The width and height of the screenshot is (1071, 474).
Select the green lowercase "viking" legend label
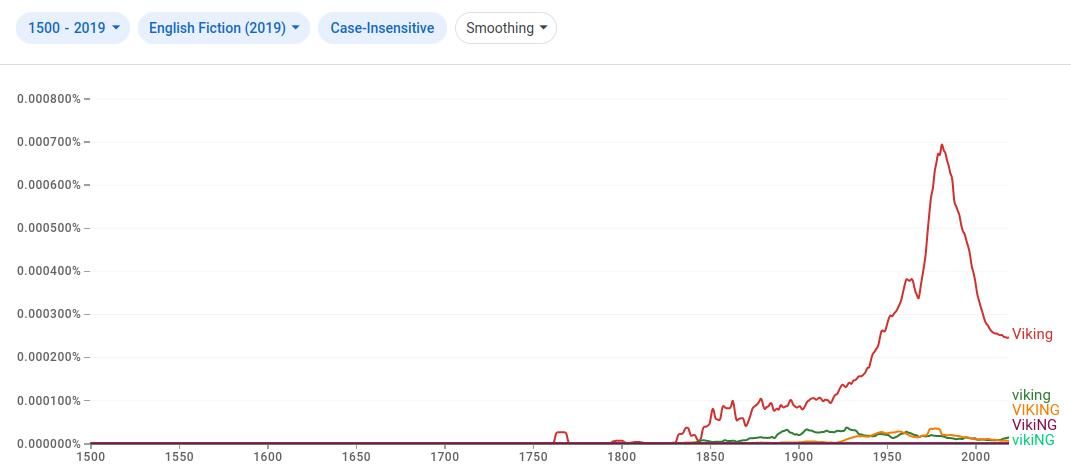point(1031,395)
